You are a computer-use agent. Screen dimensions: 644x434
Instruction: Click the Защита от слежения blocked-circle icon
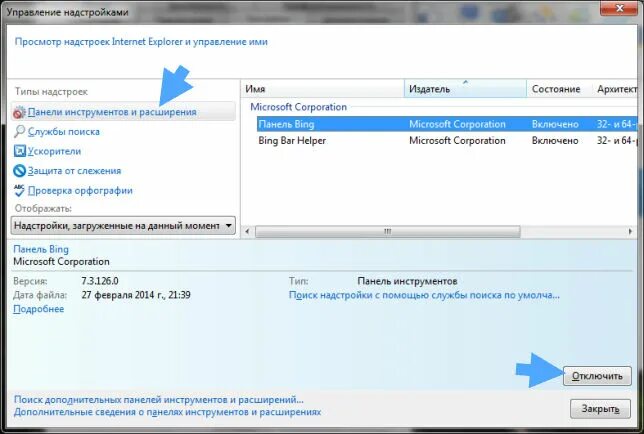[x=19, y=171]
